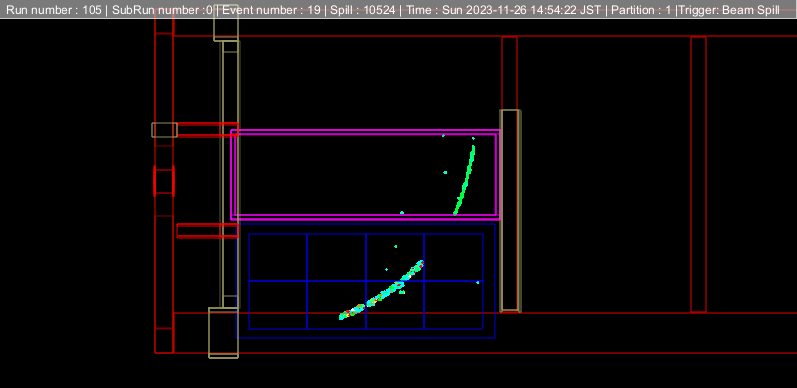
Task: Click the small tan box left of magenta detector
Action: pos(164,130)
